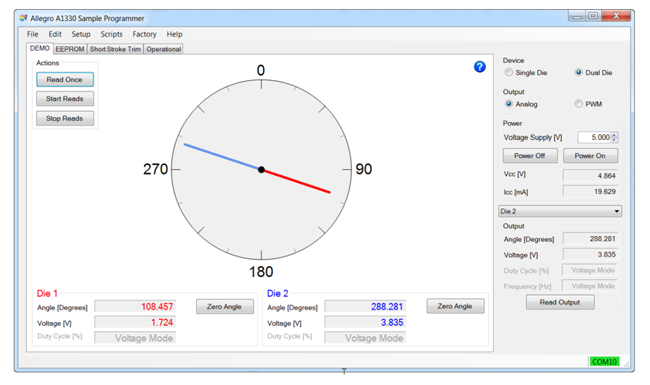The height and width of the screenshot is (385, 650).
Task: Click Zero Angle button for Die 2
Action: click(x=455, y=306)
